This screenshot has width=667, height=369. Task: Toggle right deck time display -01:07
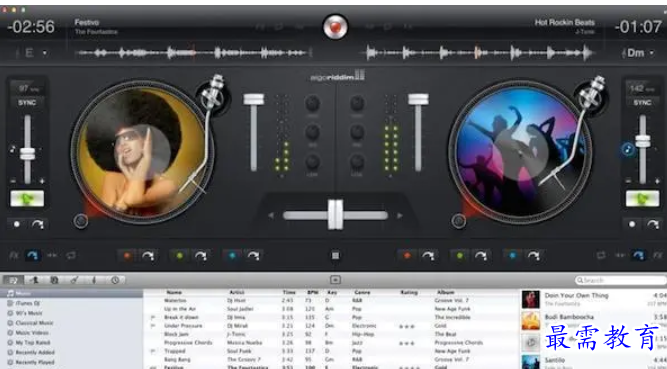pos(638,27)
